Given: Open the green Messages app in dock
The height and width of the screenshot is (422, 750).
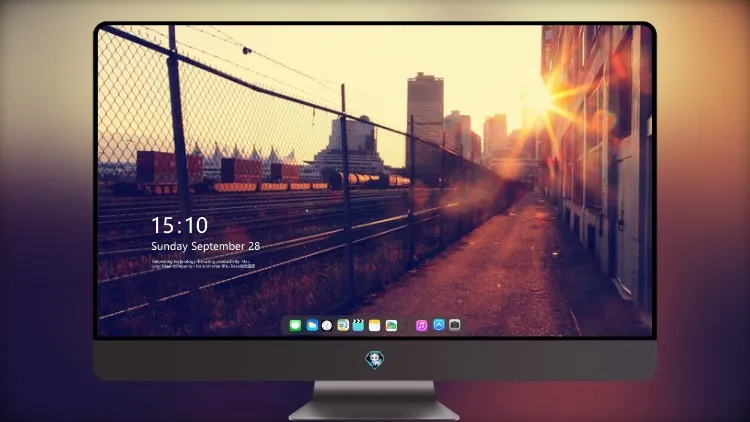Looking at the screenshot, I should point(296,325).
